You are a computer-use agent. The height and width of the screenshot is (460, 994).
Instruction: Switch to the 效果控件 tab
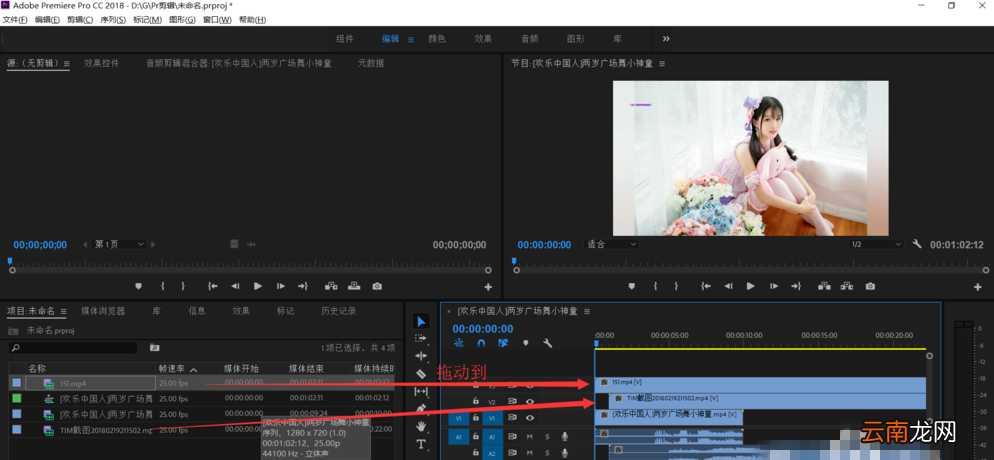pyautogui.click(x=101, y=63)
